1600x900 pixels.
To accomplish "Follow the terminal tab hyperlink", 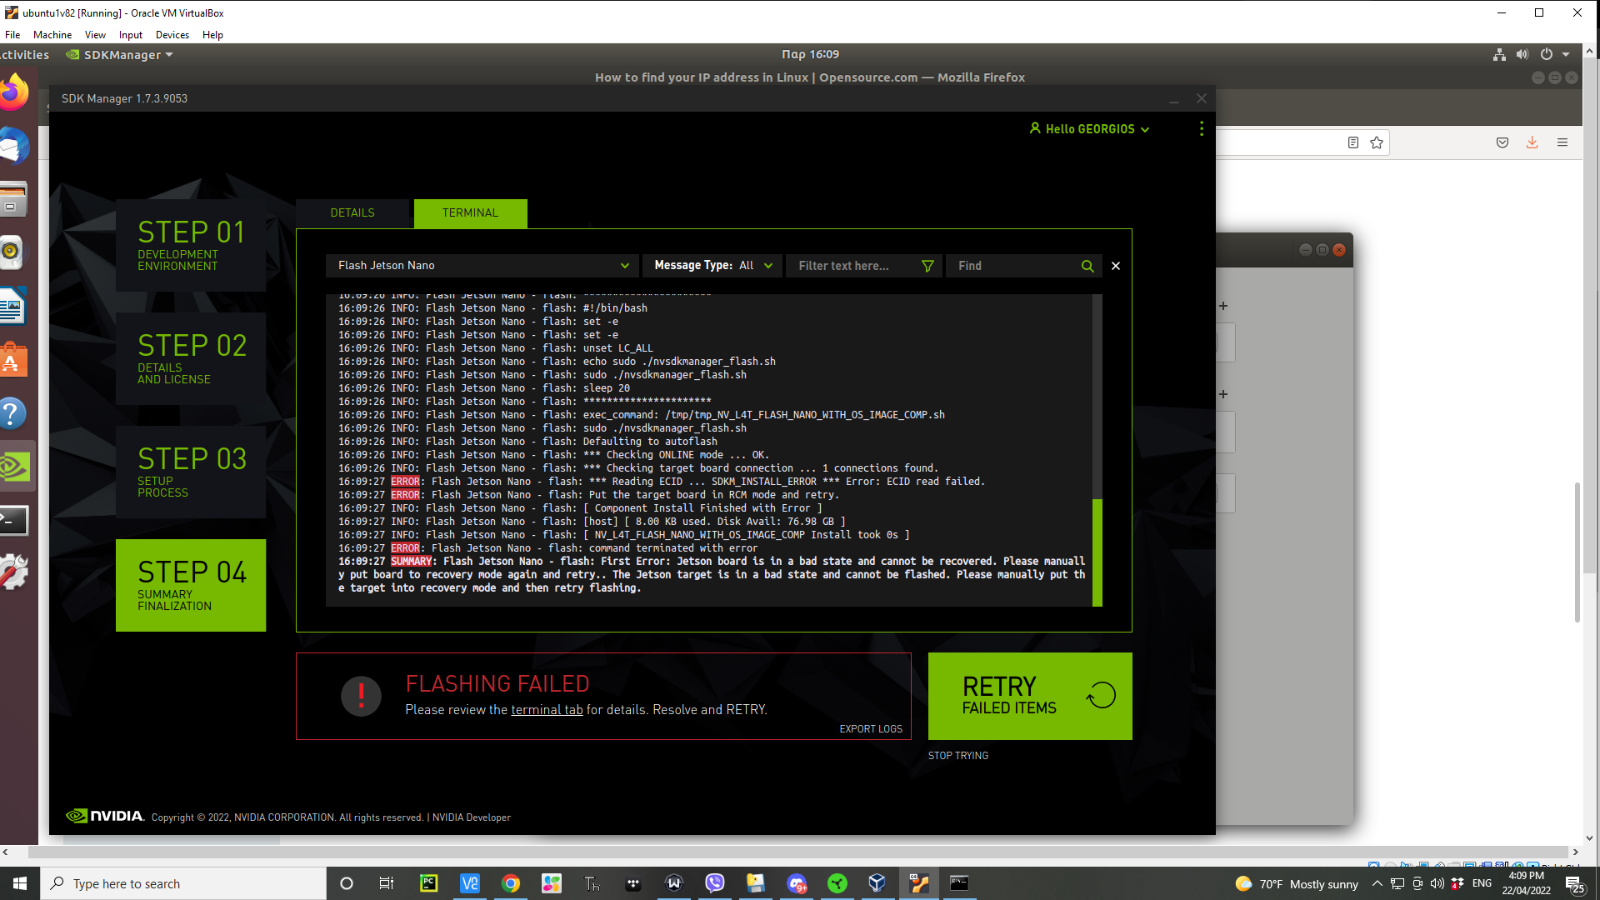I will tap(547, 710).
